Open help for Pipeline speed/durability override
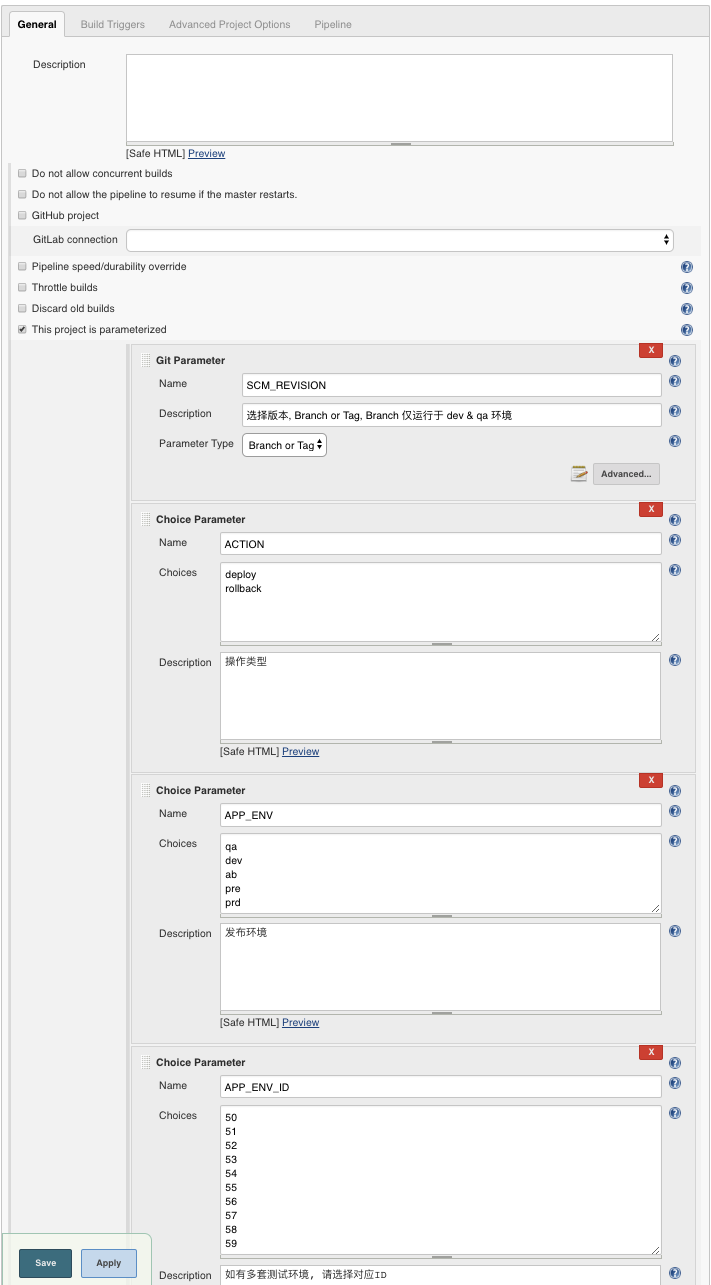This screenshot has height=1285, width=711. click(687, 267)
